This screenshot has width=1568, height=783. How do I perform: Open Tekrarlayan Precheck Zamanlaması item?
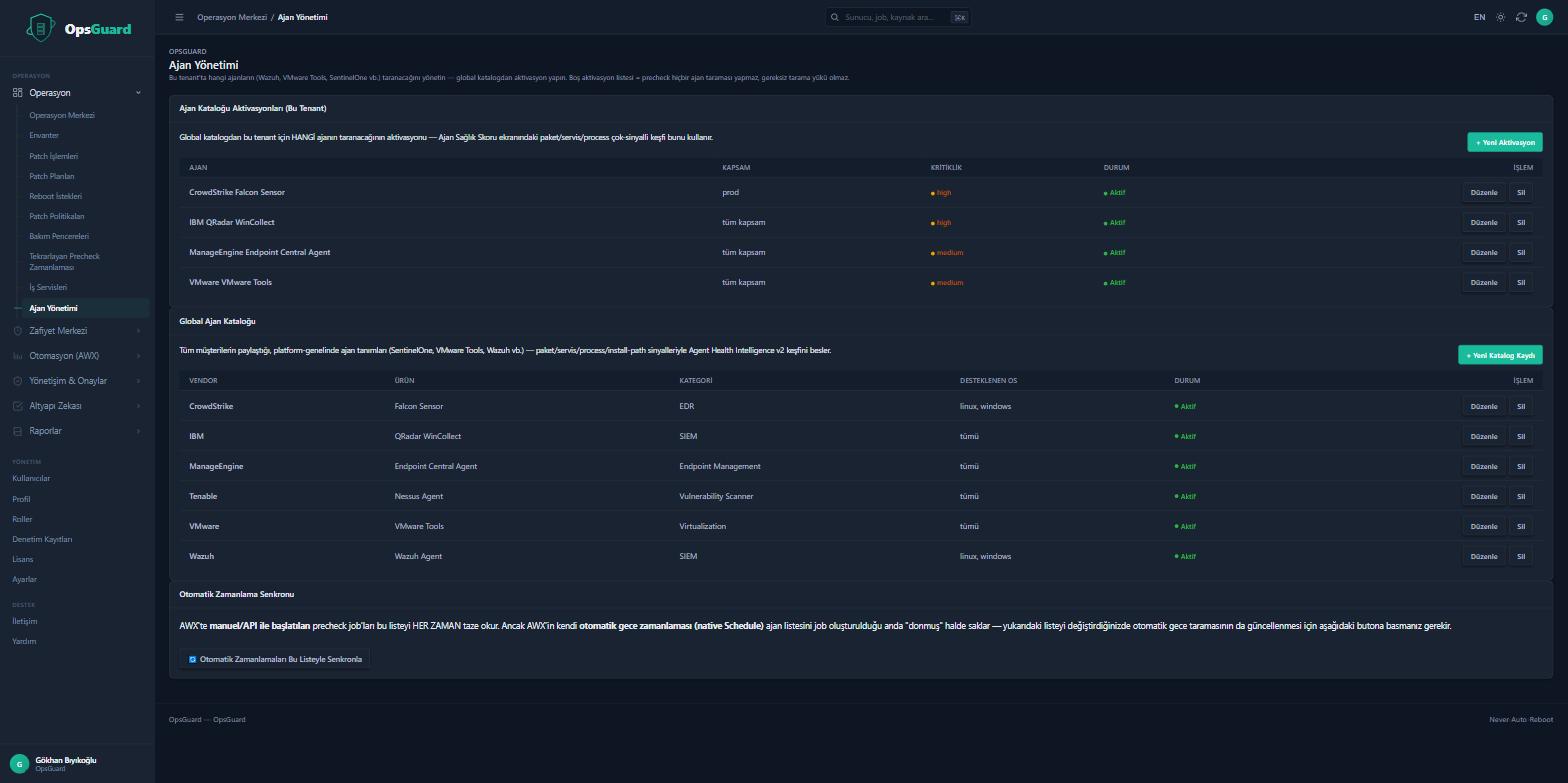pyautogui.click(x=65, y=262)
